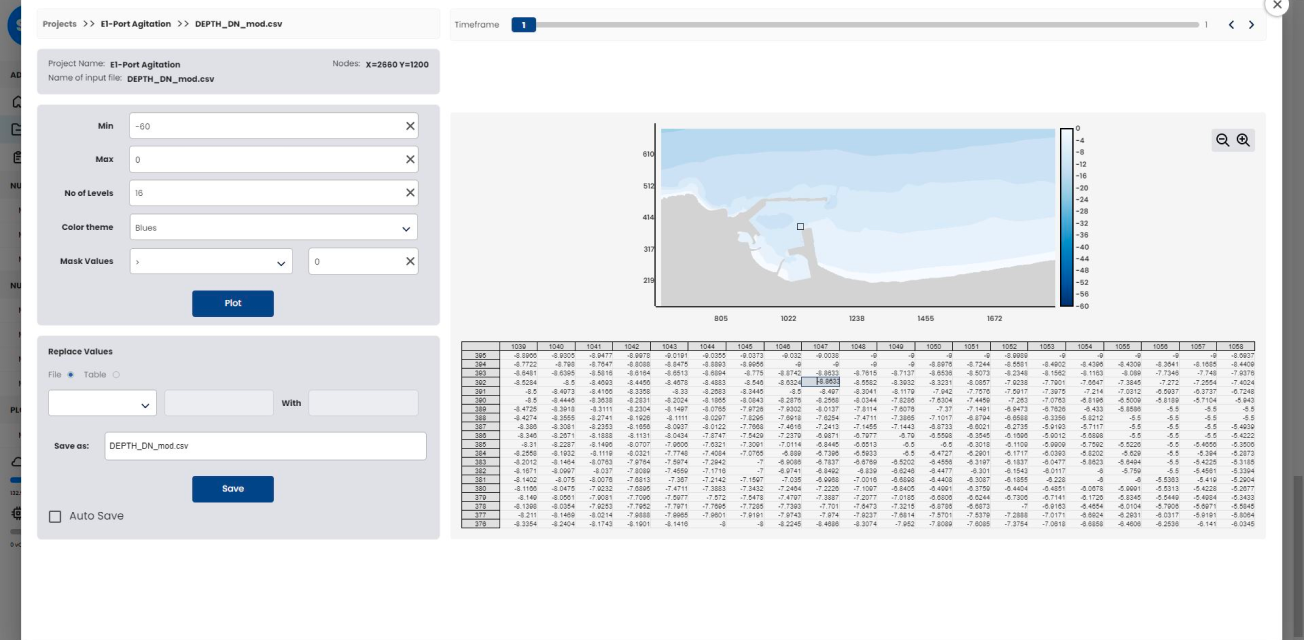This screenshot has width=1304, height=640.
Task: Open the Mask Values operator dropdown
Action: pyautogui.click(x=210, y=262)
